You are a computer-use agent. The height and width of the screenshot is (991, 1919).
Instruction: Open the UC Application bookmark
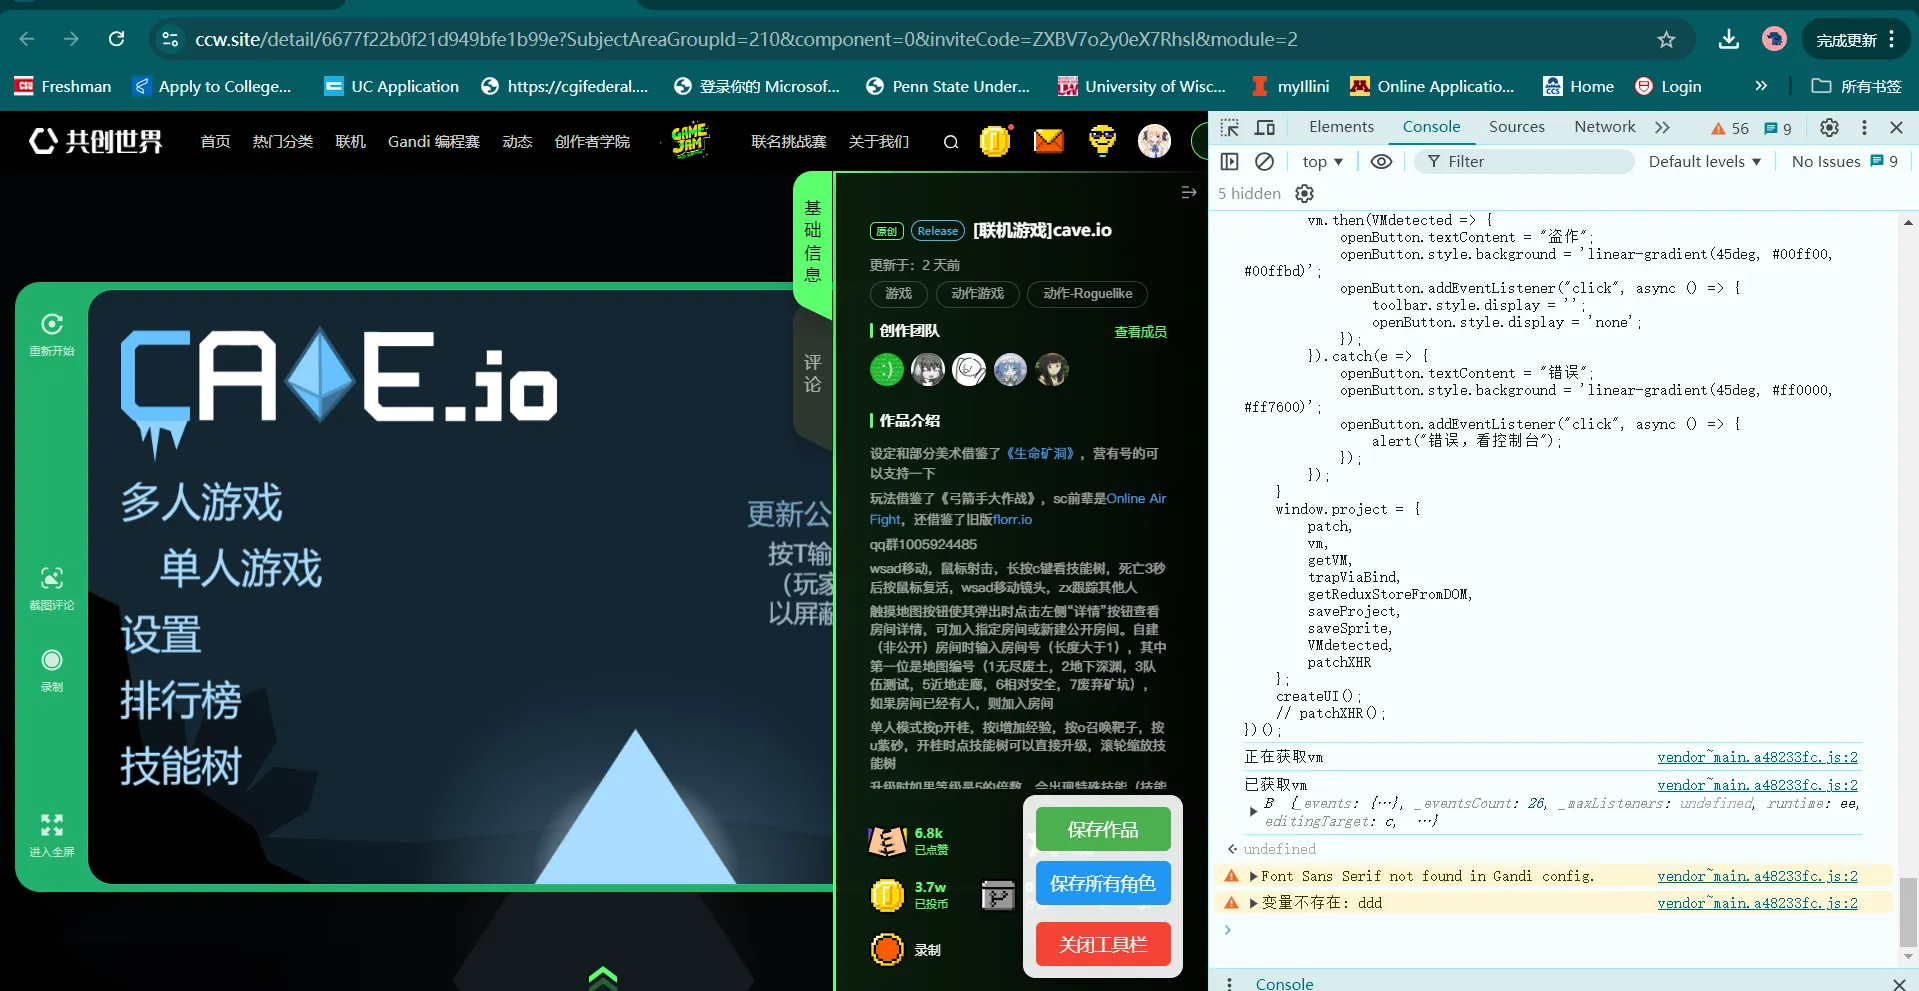click(392, 86)
